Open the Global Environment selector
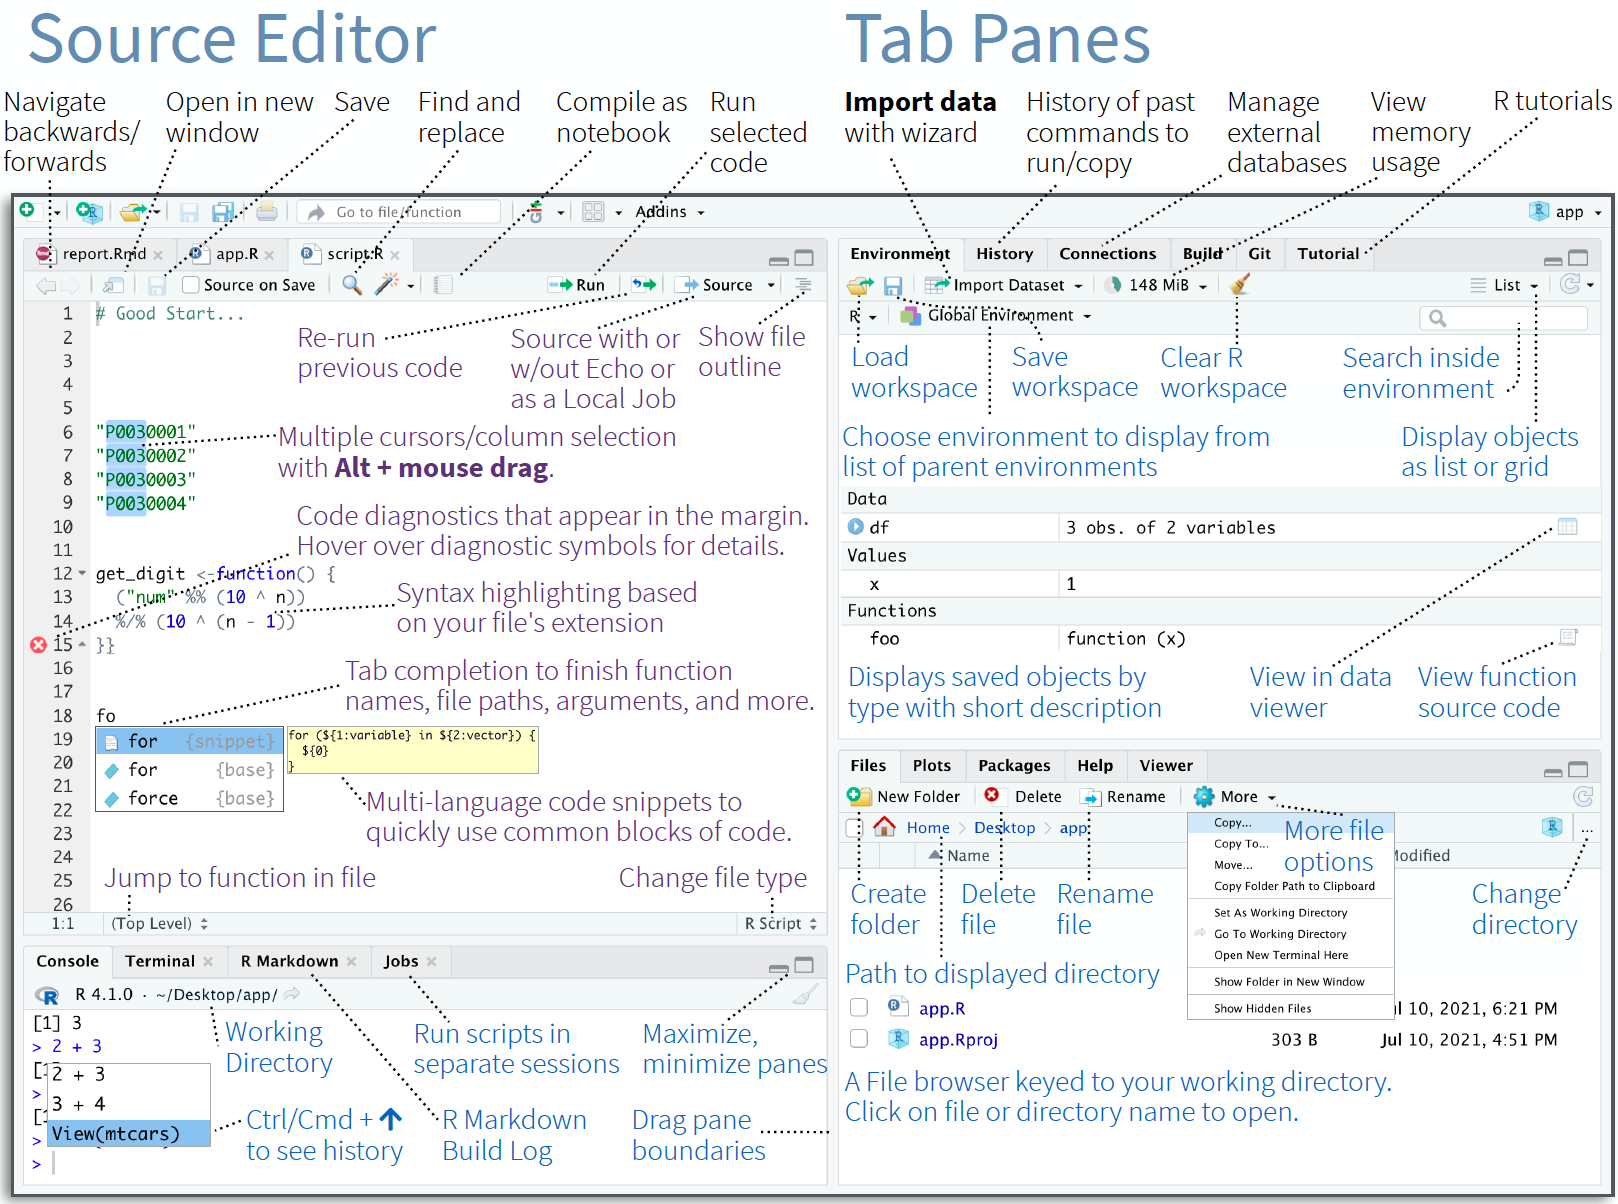This screenshot has width=1618, height=1204. (996, 316)
